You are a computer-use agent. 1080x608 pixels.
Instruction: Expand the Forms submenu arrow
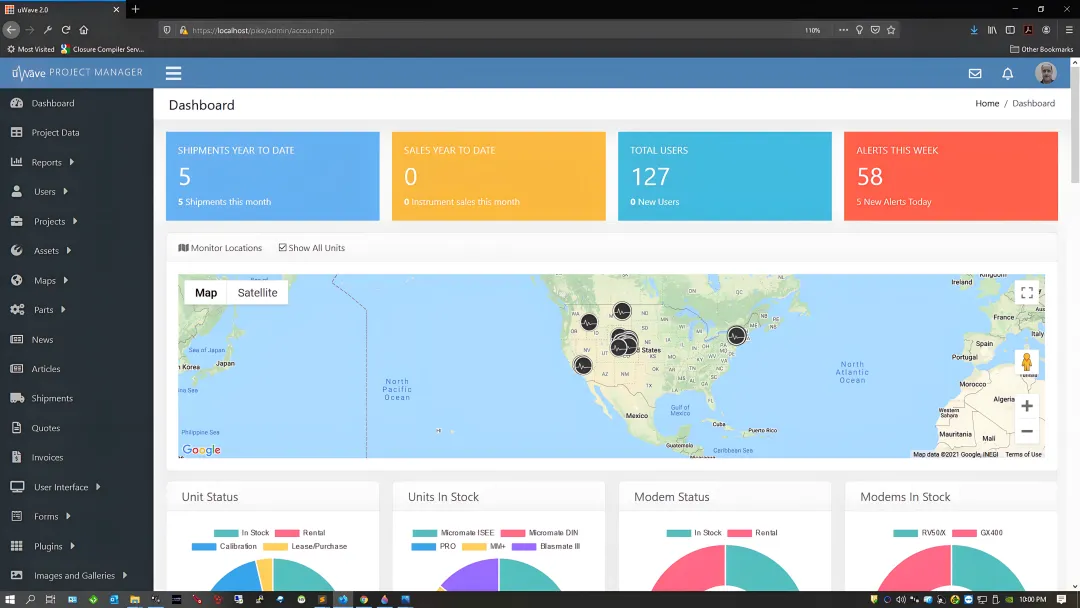[68, 516]
